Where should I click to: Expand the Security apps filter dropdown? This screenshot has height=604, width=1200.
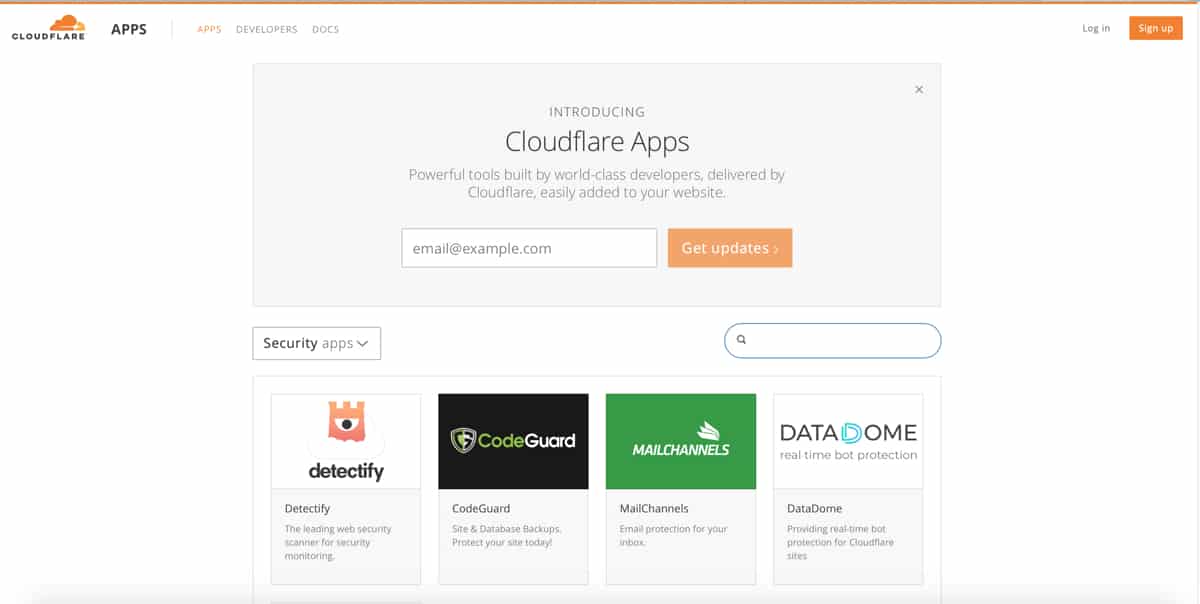pyautogui.click(x=316, y=343)
